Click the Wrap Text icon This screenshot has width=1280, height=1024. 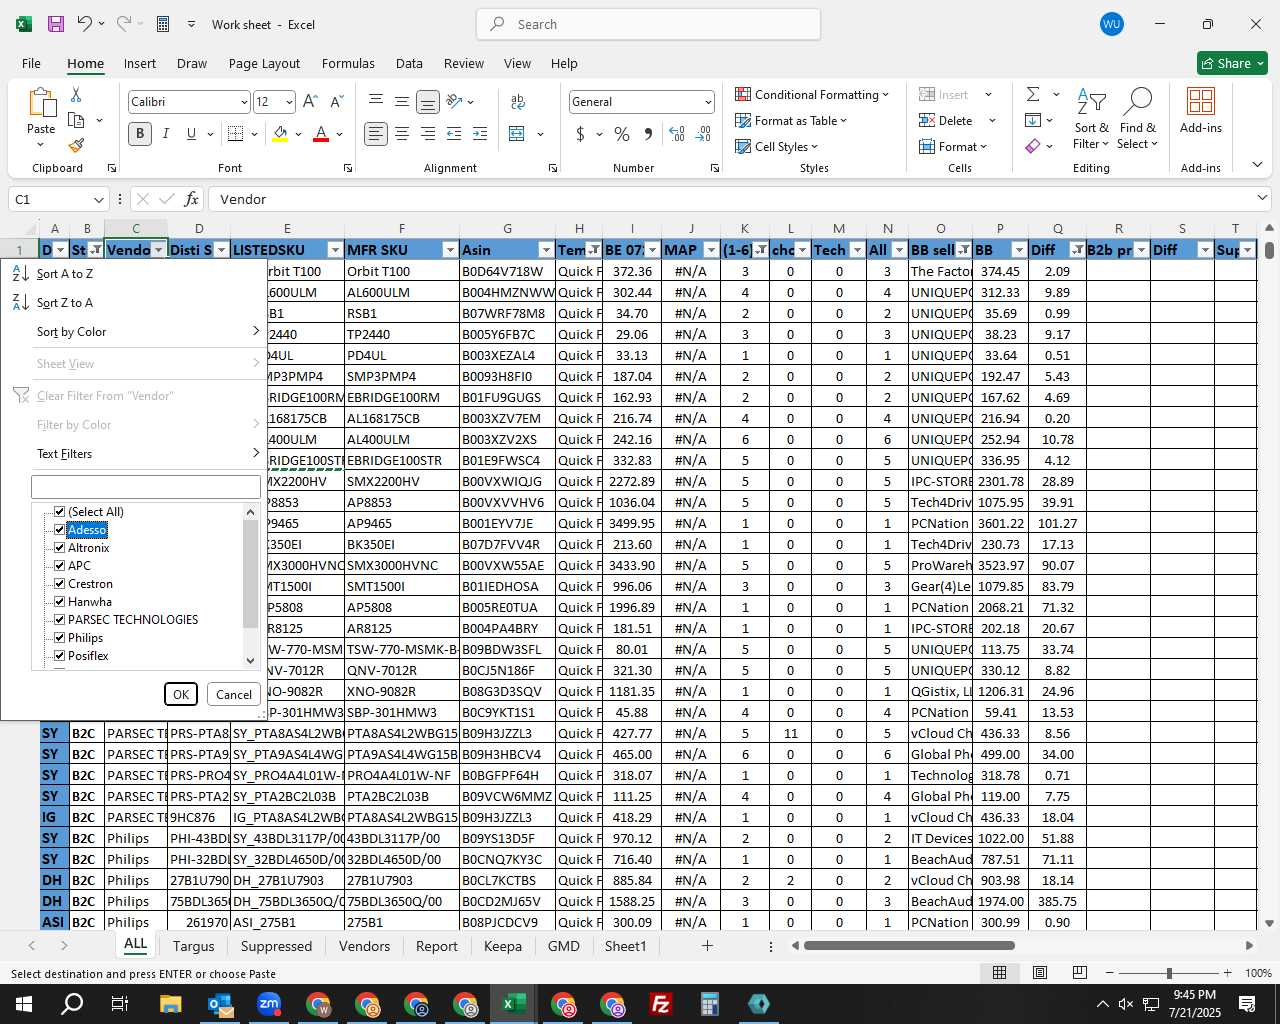tap(518, 102)
